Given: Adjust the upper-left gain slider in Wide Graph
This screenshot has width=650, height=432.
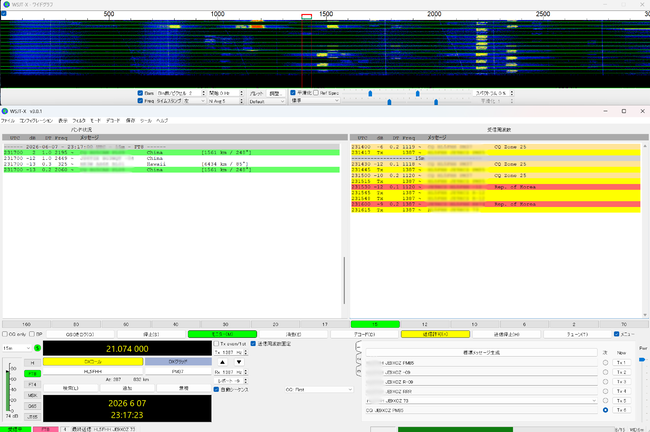Looking at the screenshot, I should coord(370,94).
